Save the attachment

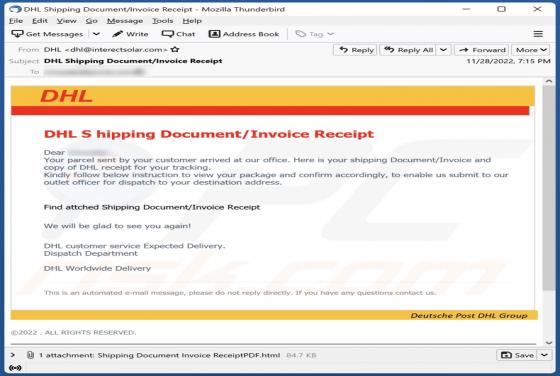point(517,355)
